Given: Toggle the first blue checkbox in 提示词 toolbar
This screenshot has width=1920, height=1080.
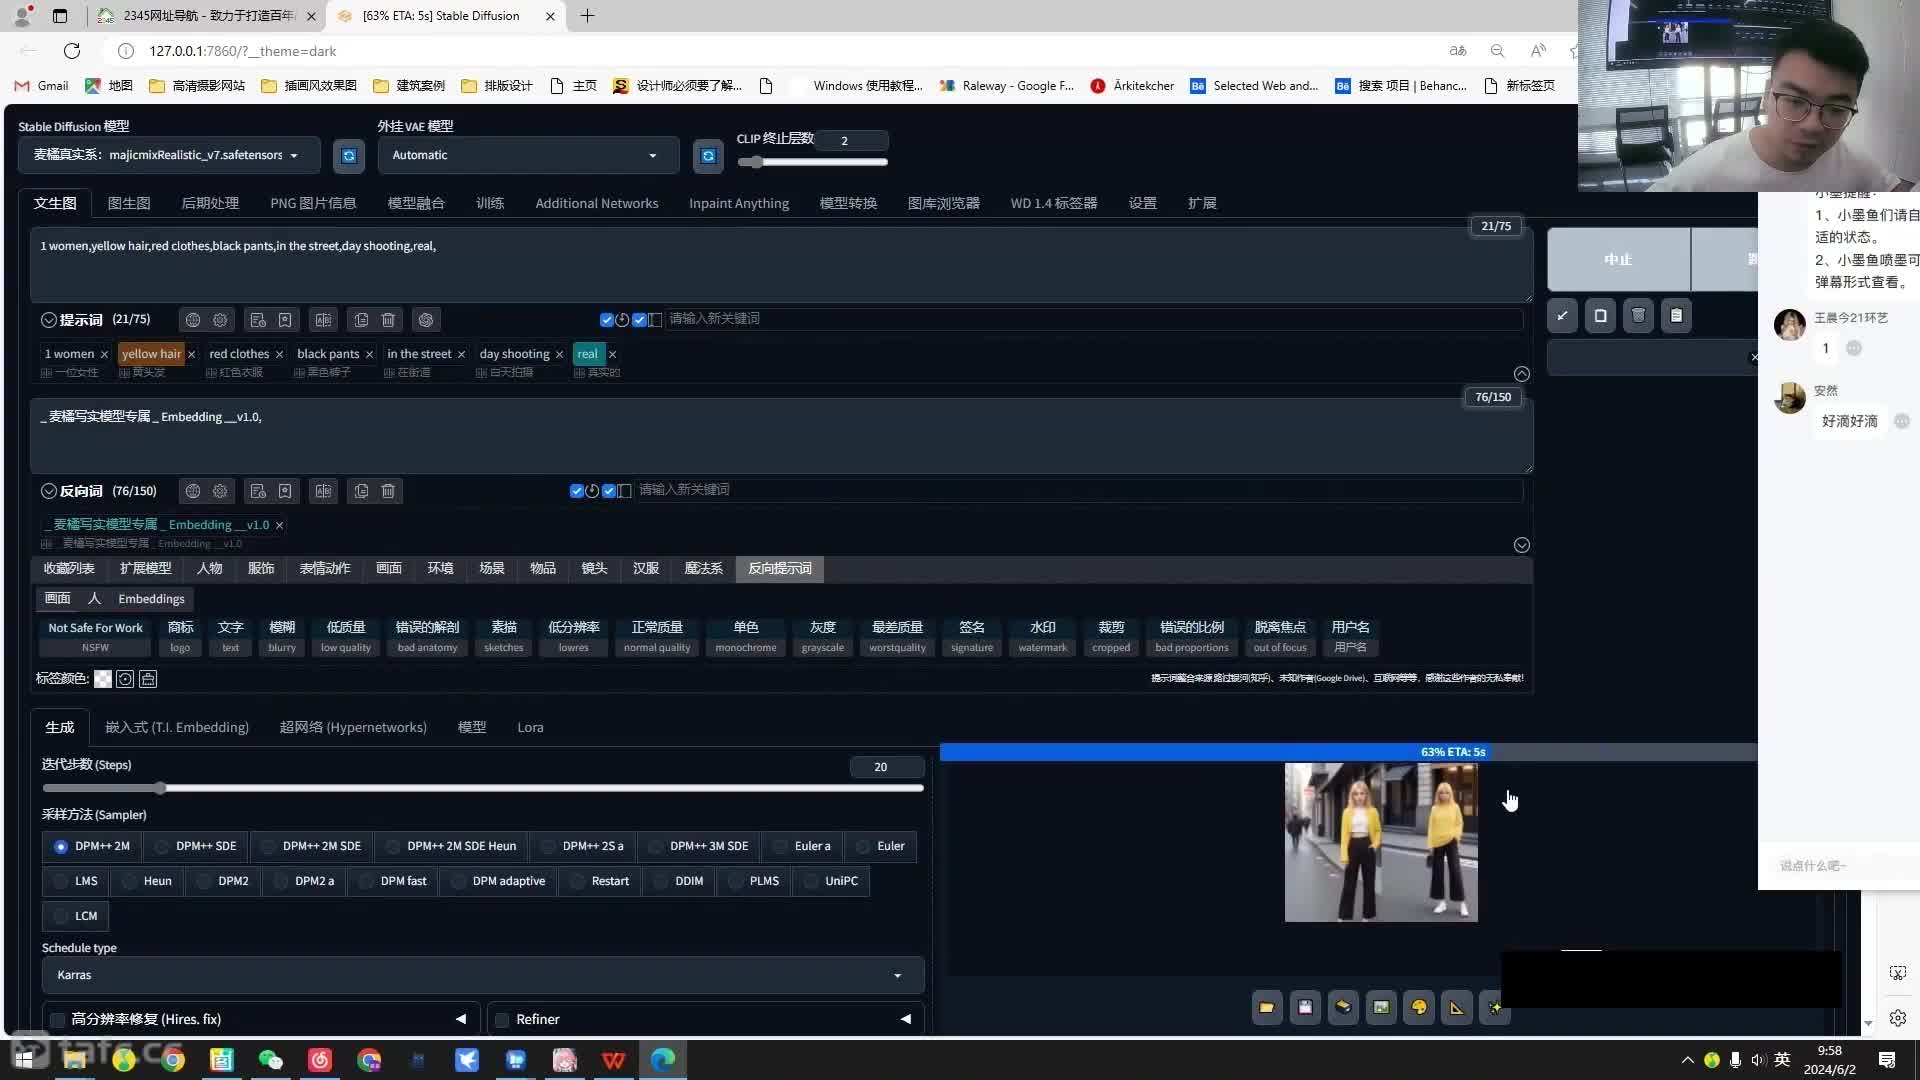Looking at the screenshot, I should coord(606,320).
